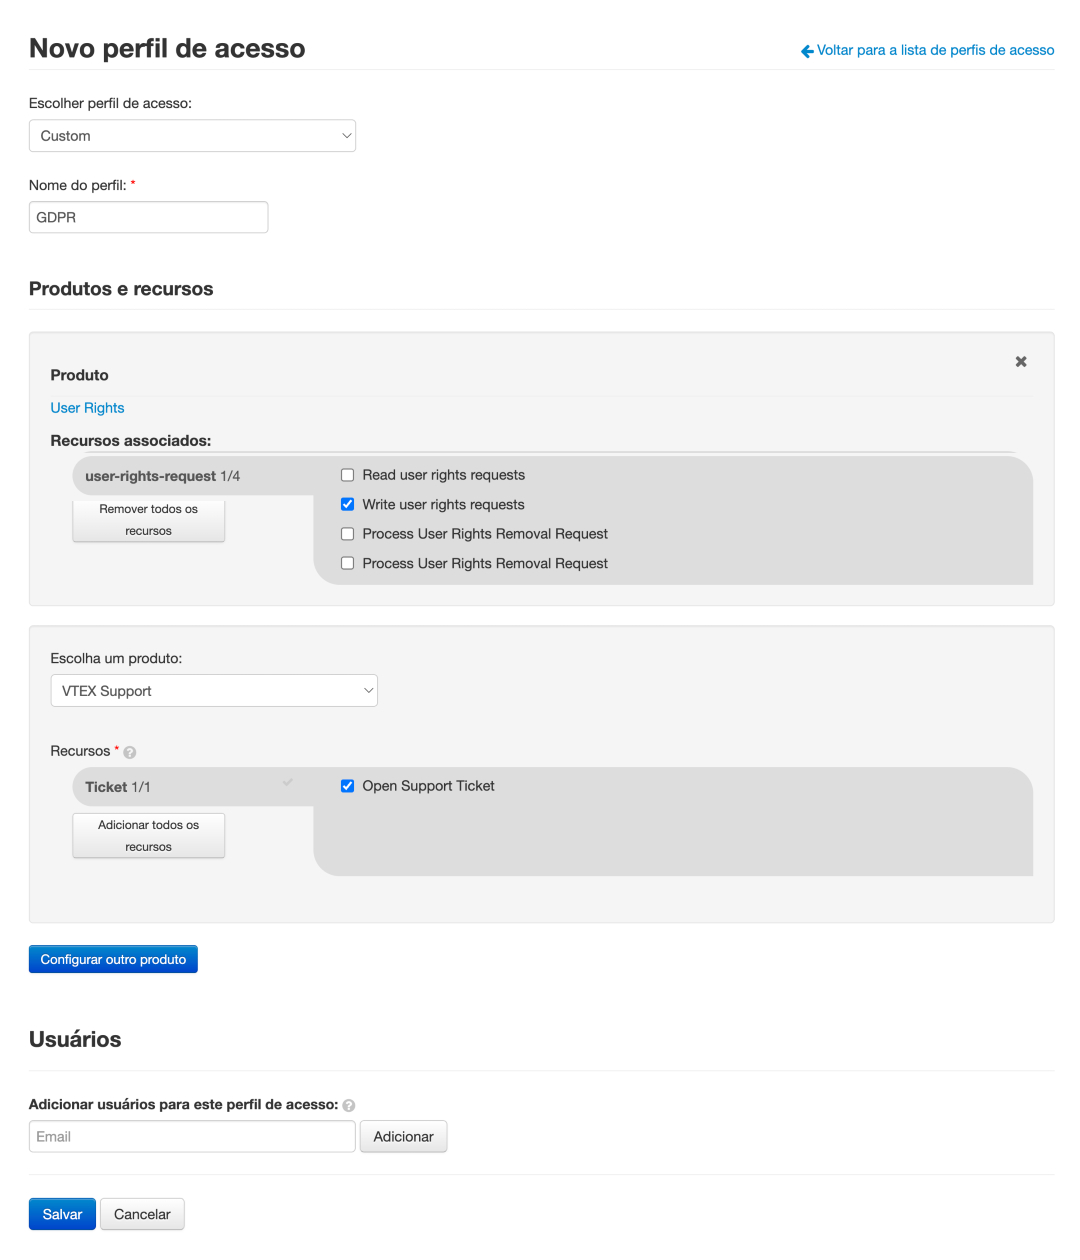Remove the User Rights product with X icon
The width and height of the screenshot is (1080, 1260).
pos(1021,362)
